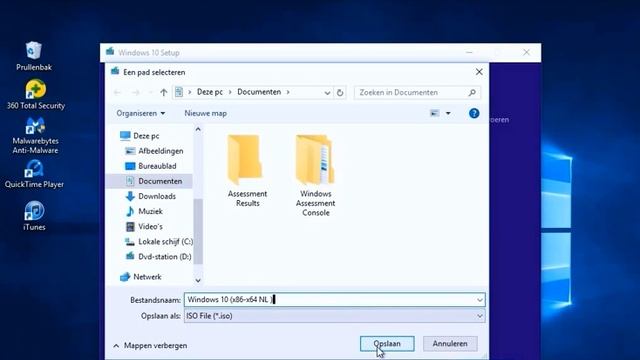Expand chevron after Deze pc in path
Viewport: 640px width, 360px height.
[230, 92]
